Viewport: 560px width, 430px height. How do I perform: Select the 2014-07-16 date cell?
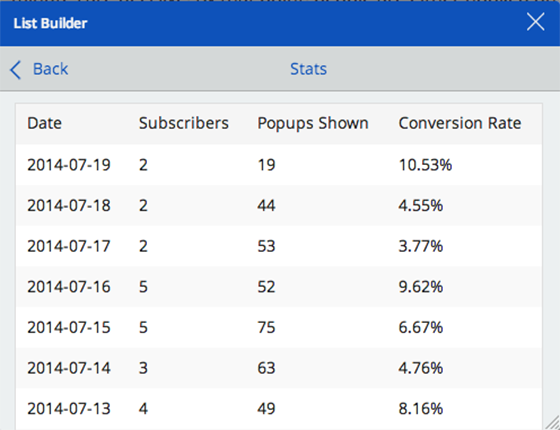point(69,287)
